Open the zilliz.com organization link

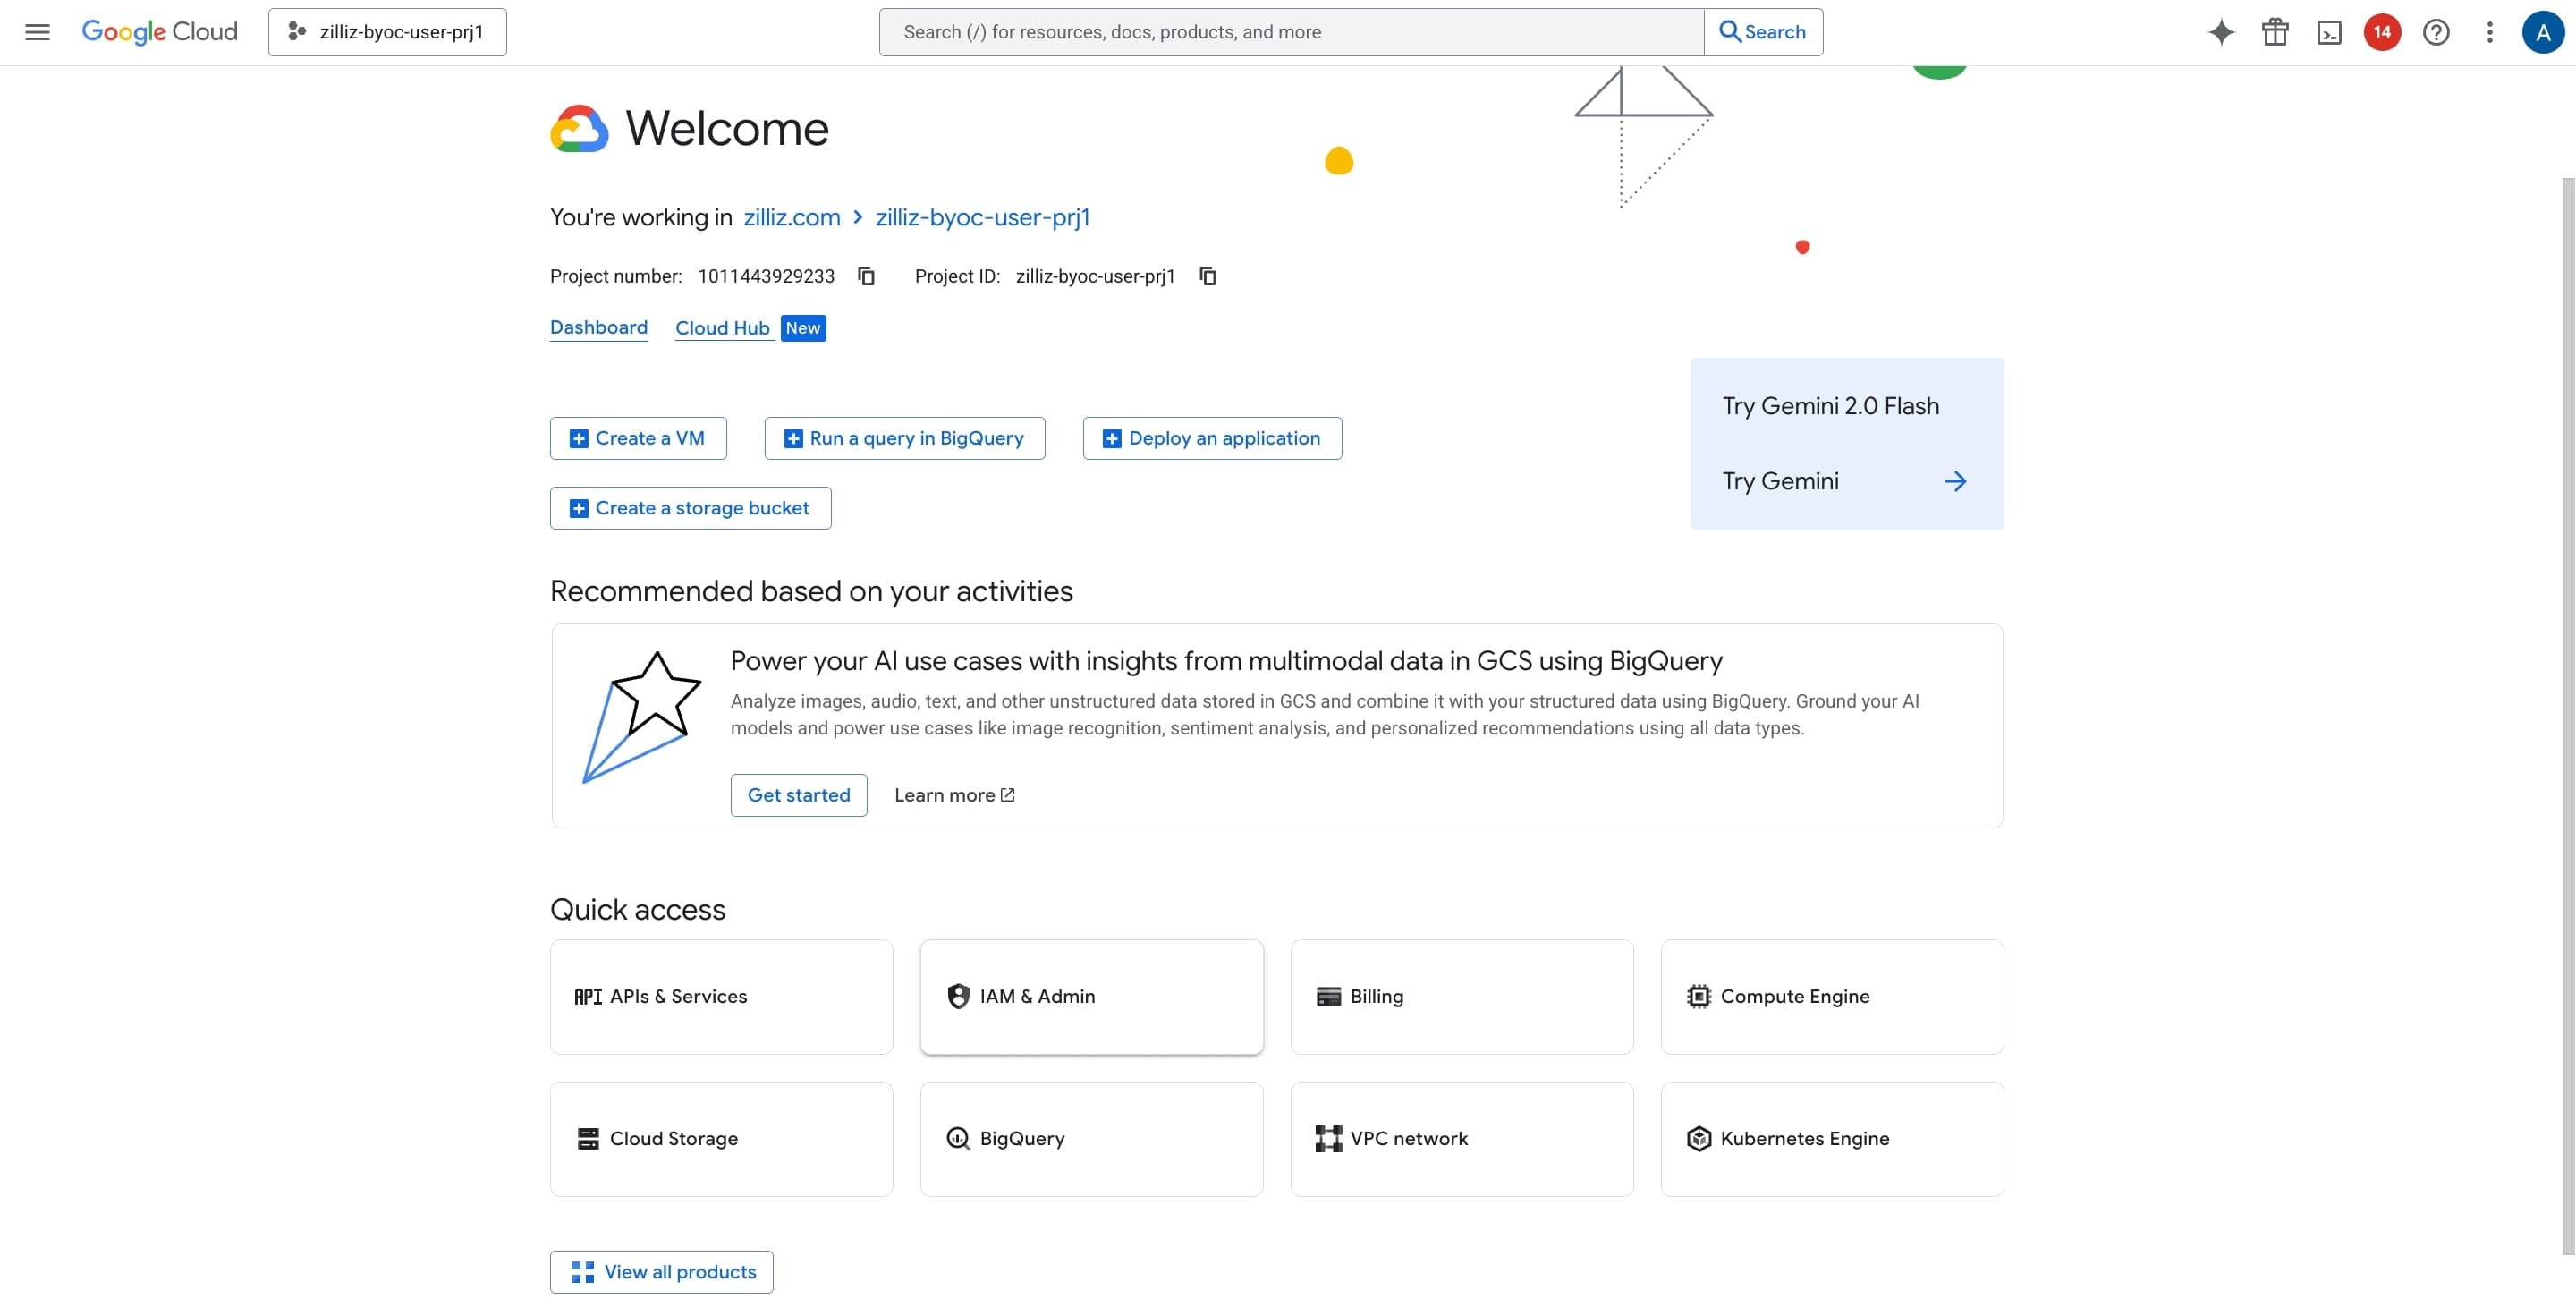[x=792, y=217]
